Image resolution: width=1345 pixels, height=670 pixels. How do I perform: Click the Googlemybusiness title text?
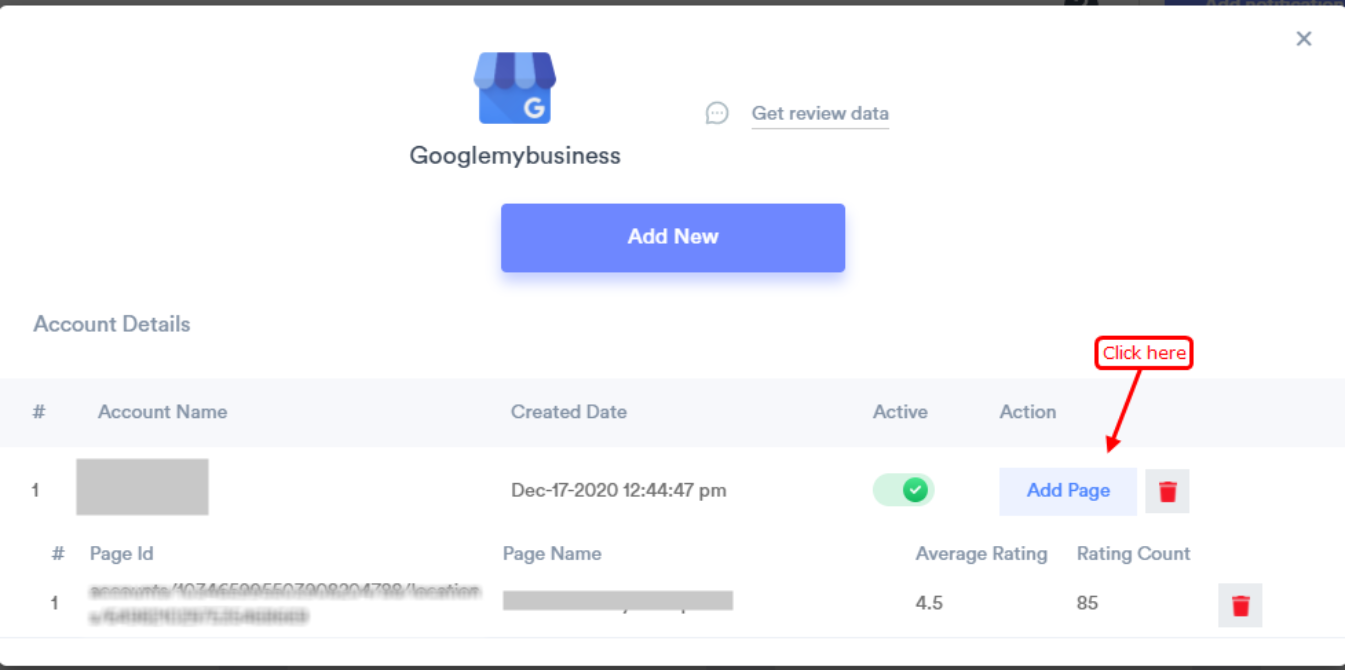(x=515, y=156)
